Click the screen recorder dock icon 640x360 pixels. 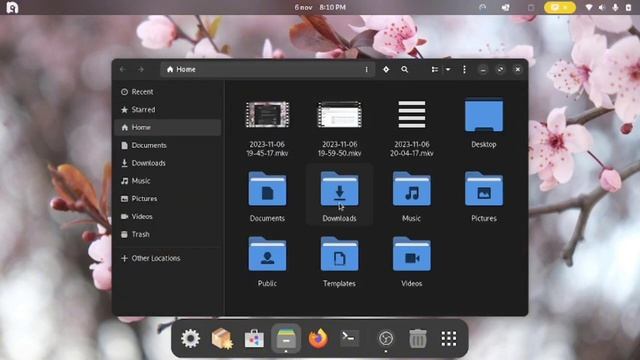(x=386, y=338)
